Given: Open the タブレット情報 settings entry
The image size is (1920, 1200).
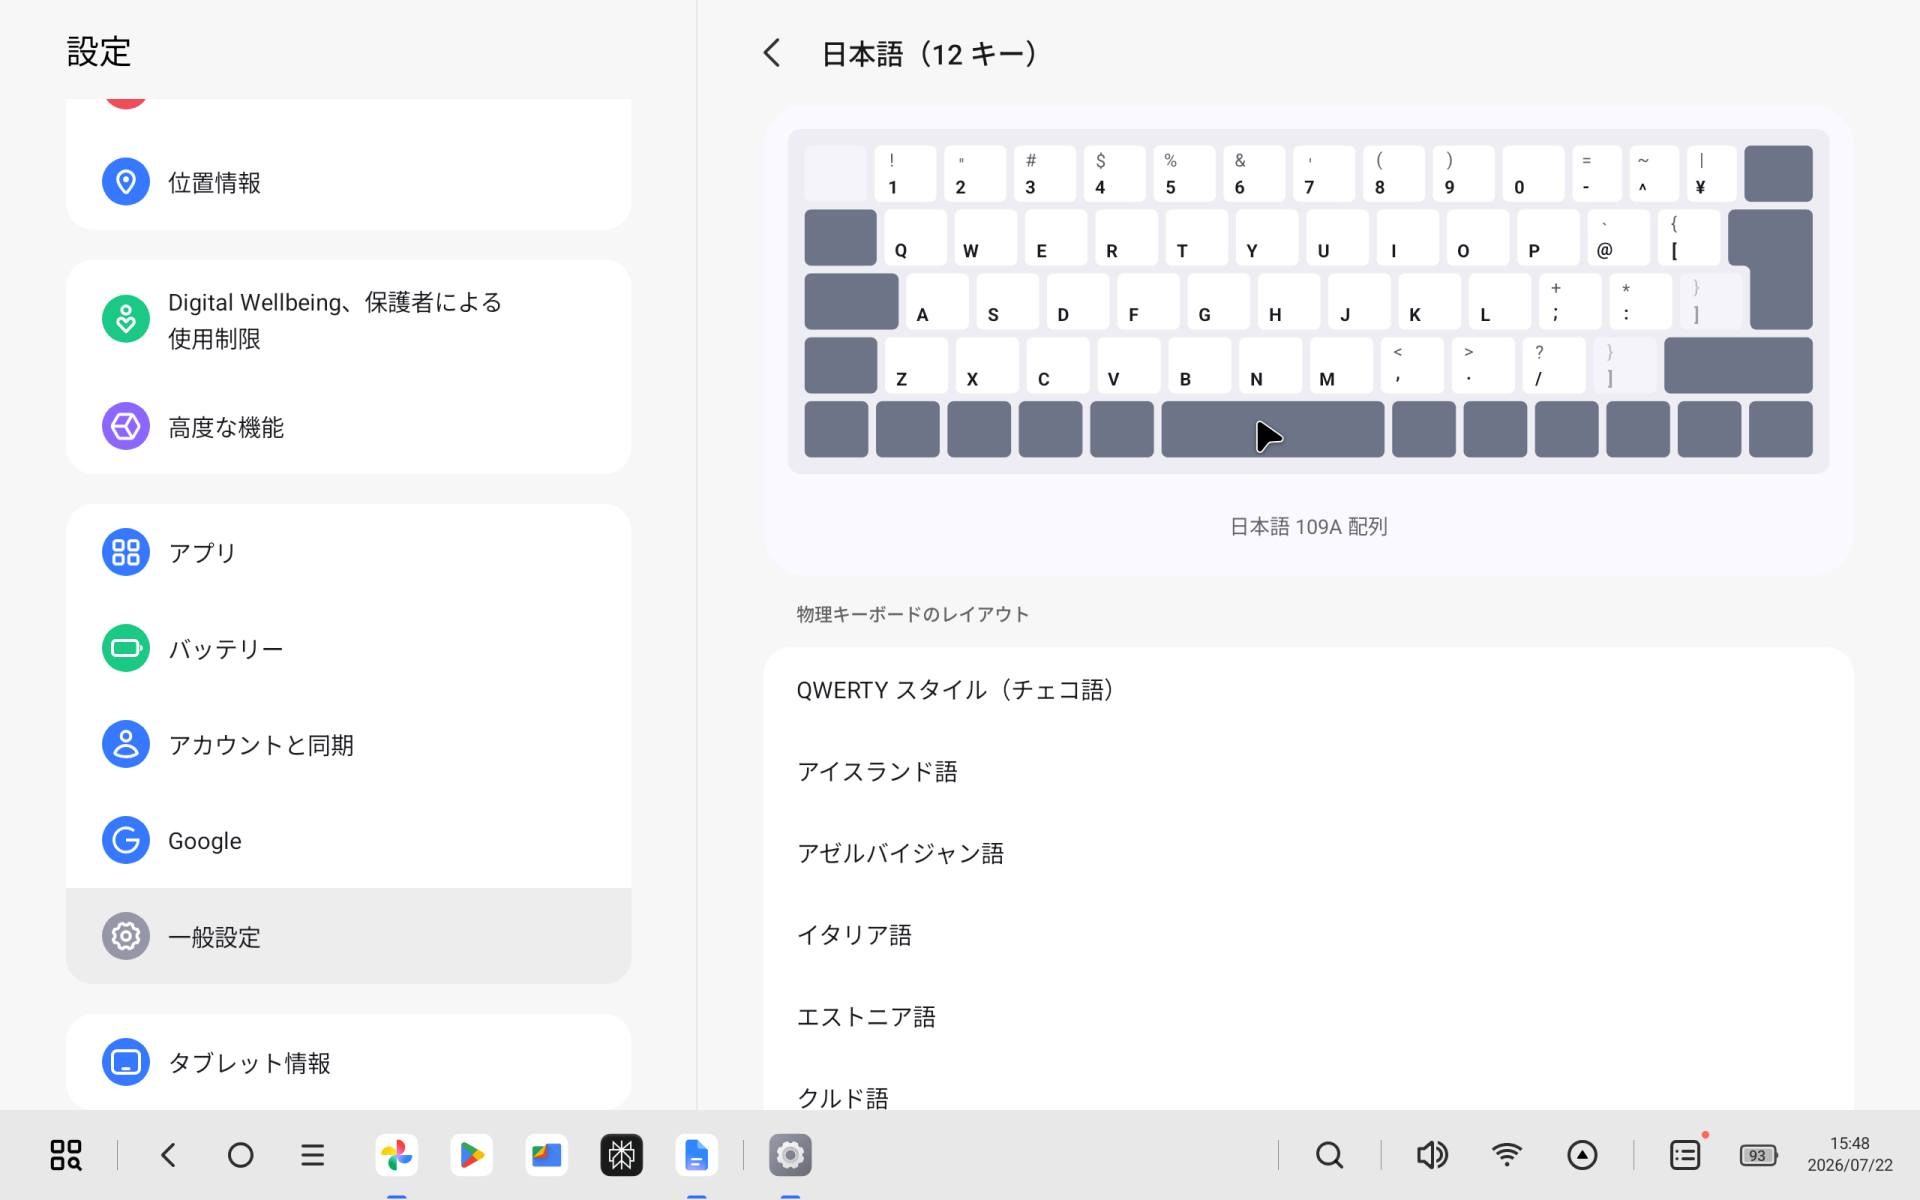Looking at the screenshot, I should point(348,1062).
